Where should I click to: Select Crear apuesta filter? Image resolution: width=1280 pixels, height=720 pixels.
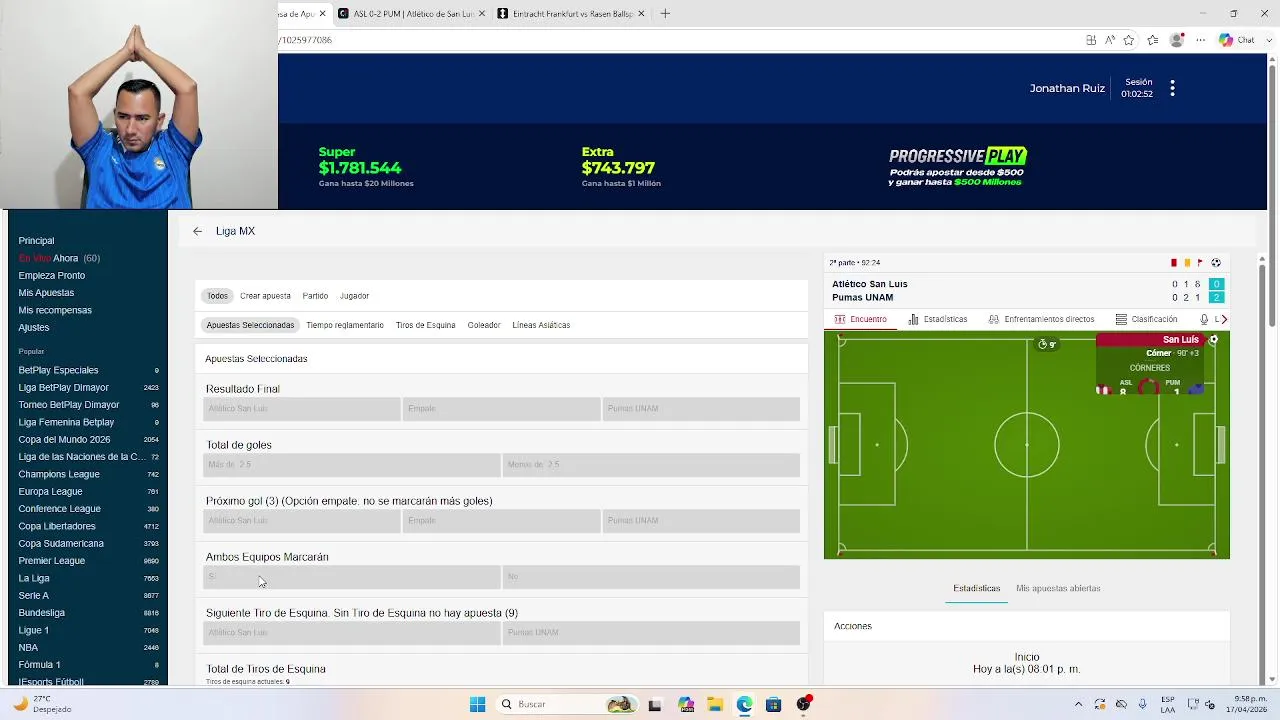265,296
